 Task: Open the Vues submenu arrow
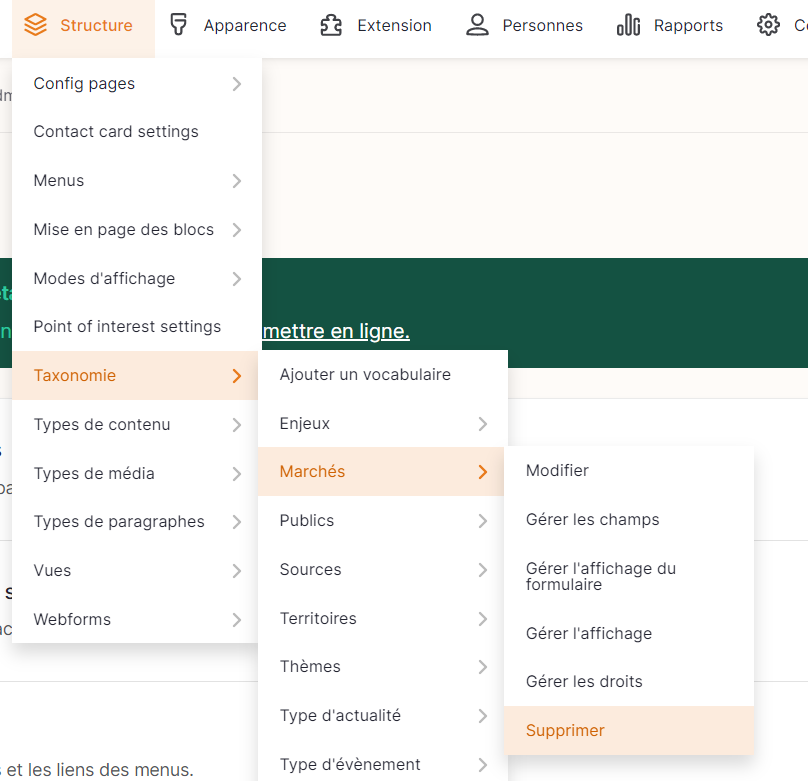(x=237, y=571)
